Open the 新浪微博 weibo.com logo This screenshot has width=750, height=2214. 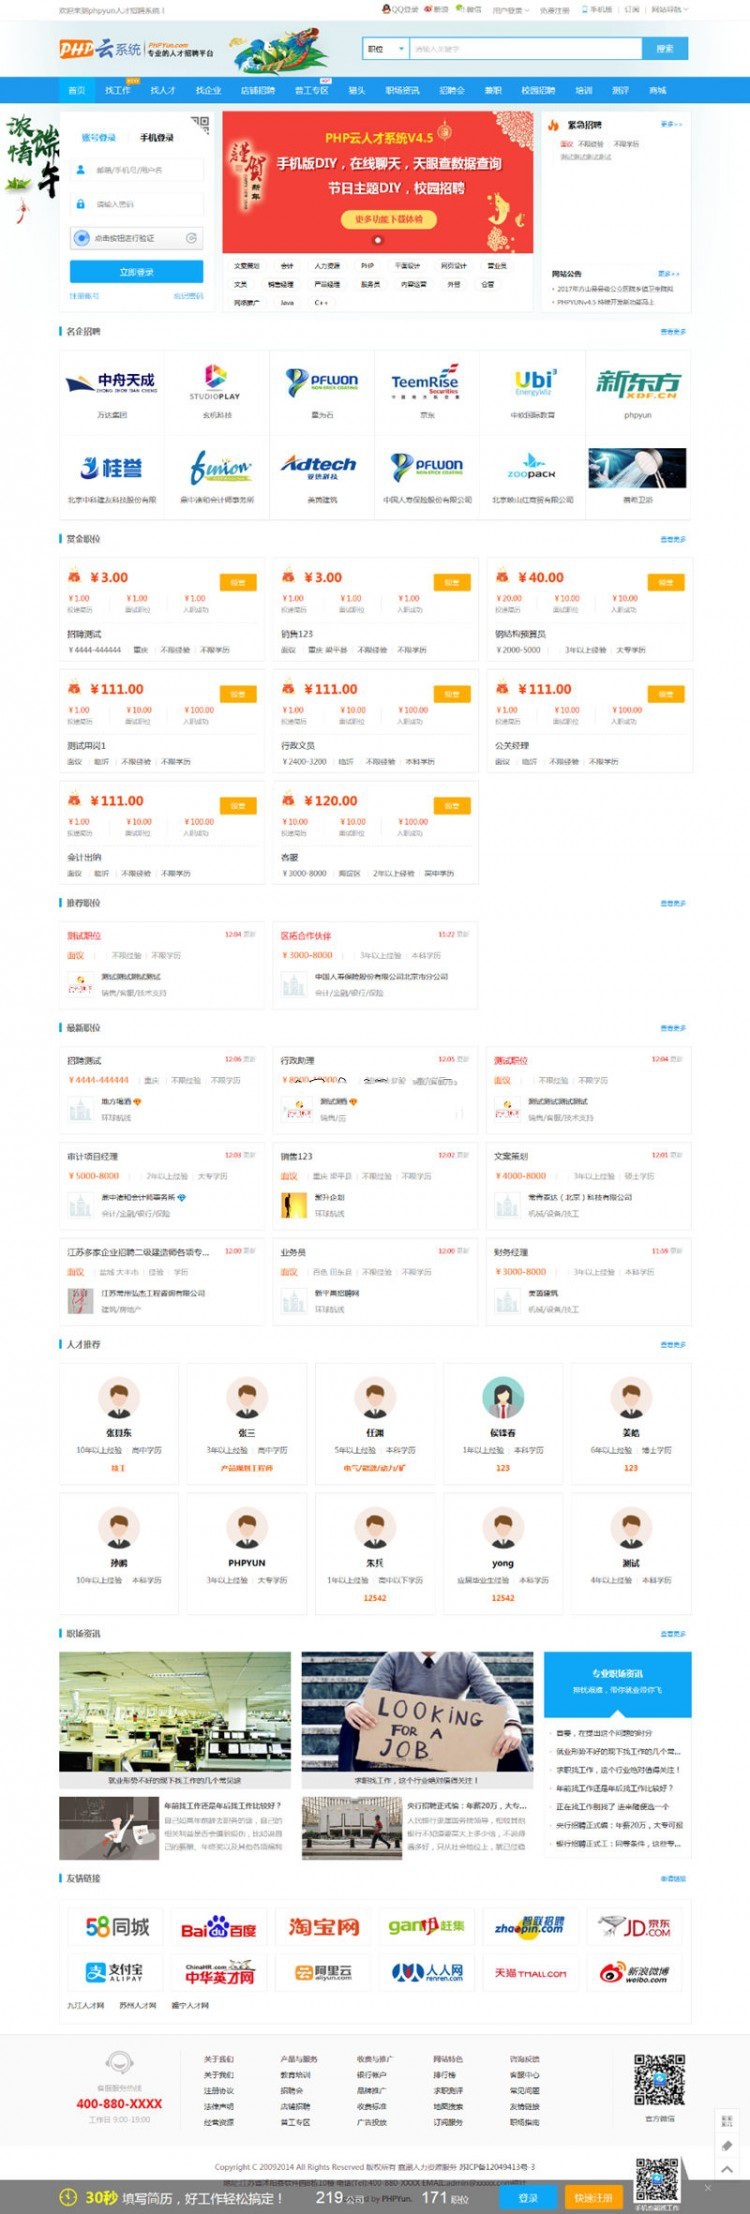tap(633, 1972)
